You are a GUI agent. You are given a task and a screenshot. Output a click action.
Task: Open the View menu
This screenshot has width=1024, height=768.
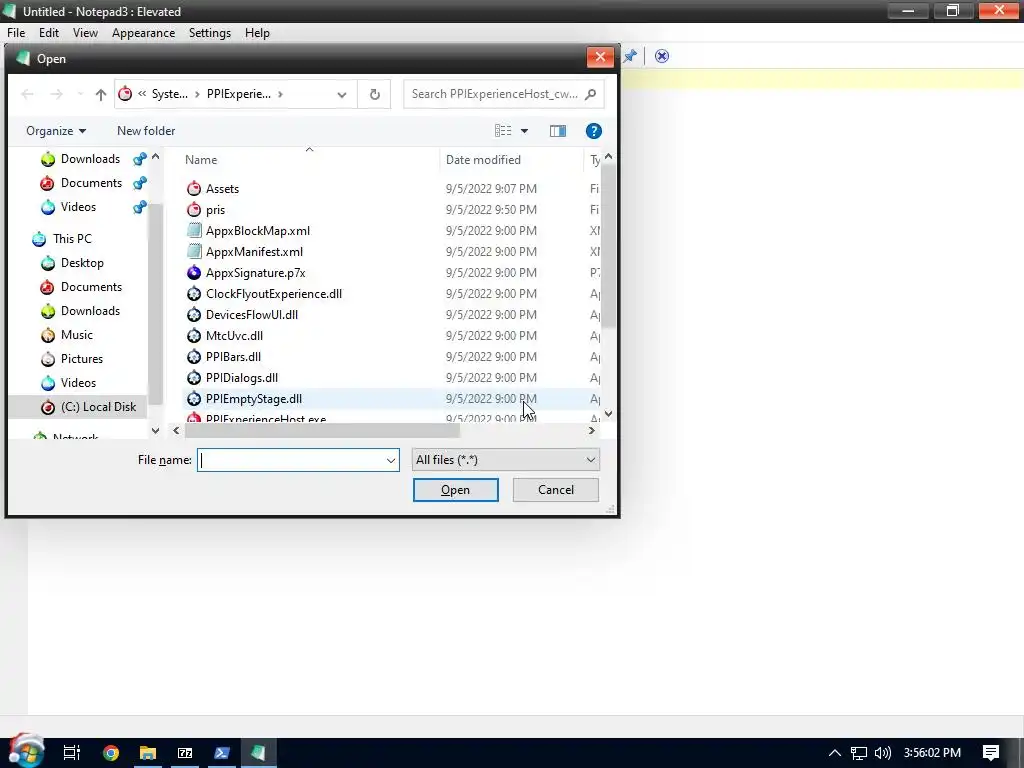(x=86, y=33)
